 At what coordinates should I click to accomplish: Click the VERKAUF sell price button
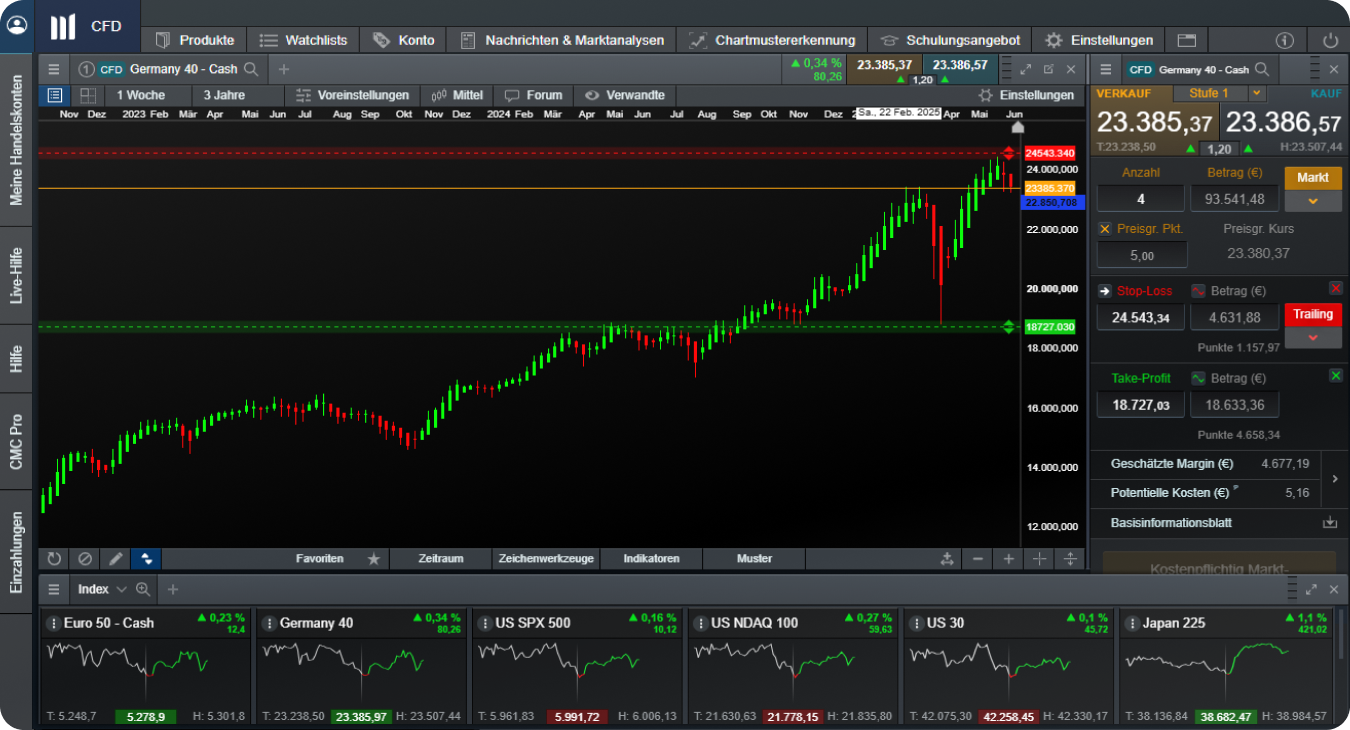[1154, 123]
